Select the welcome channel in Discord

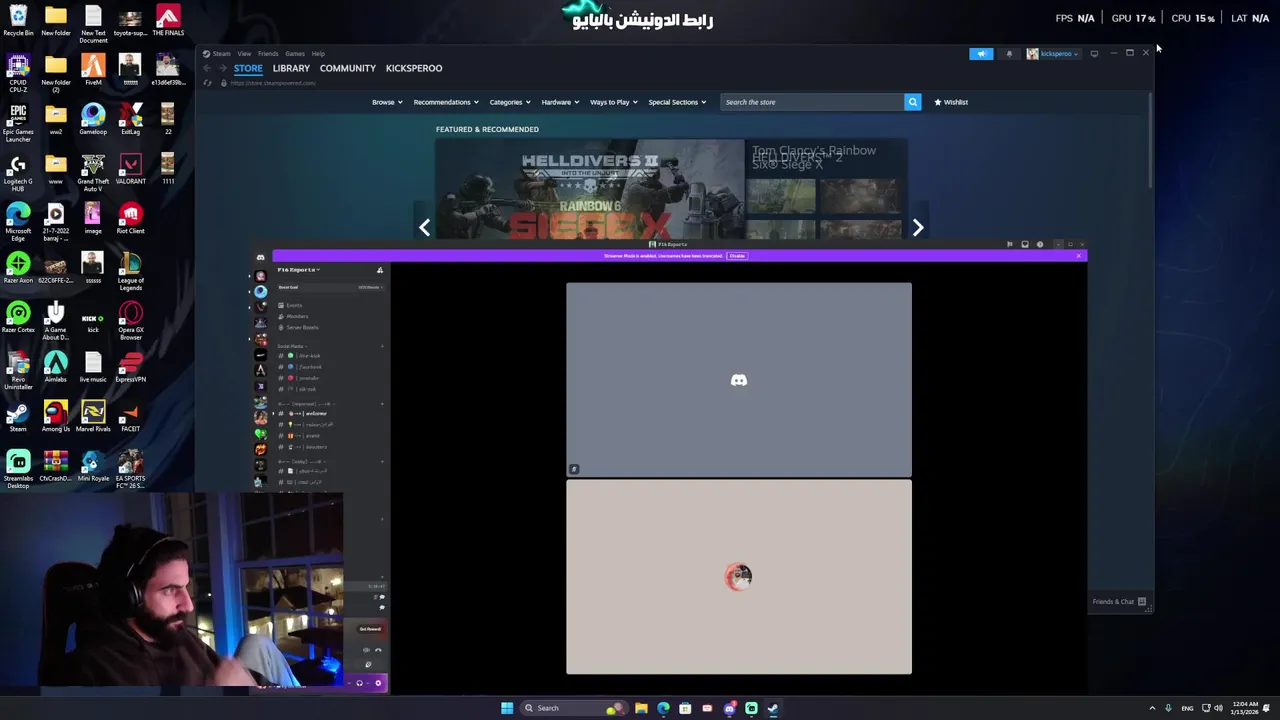coord(309,413)
